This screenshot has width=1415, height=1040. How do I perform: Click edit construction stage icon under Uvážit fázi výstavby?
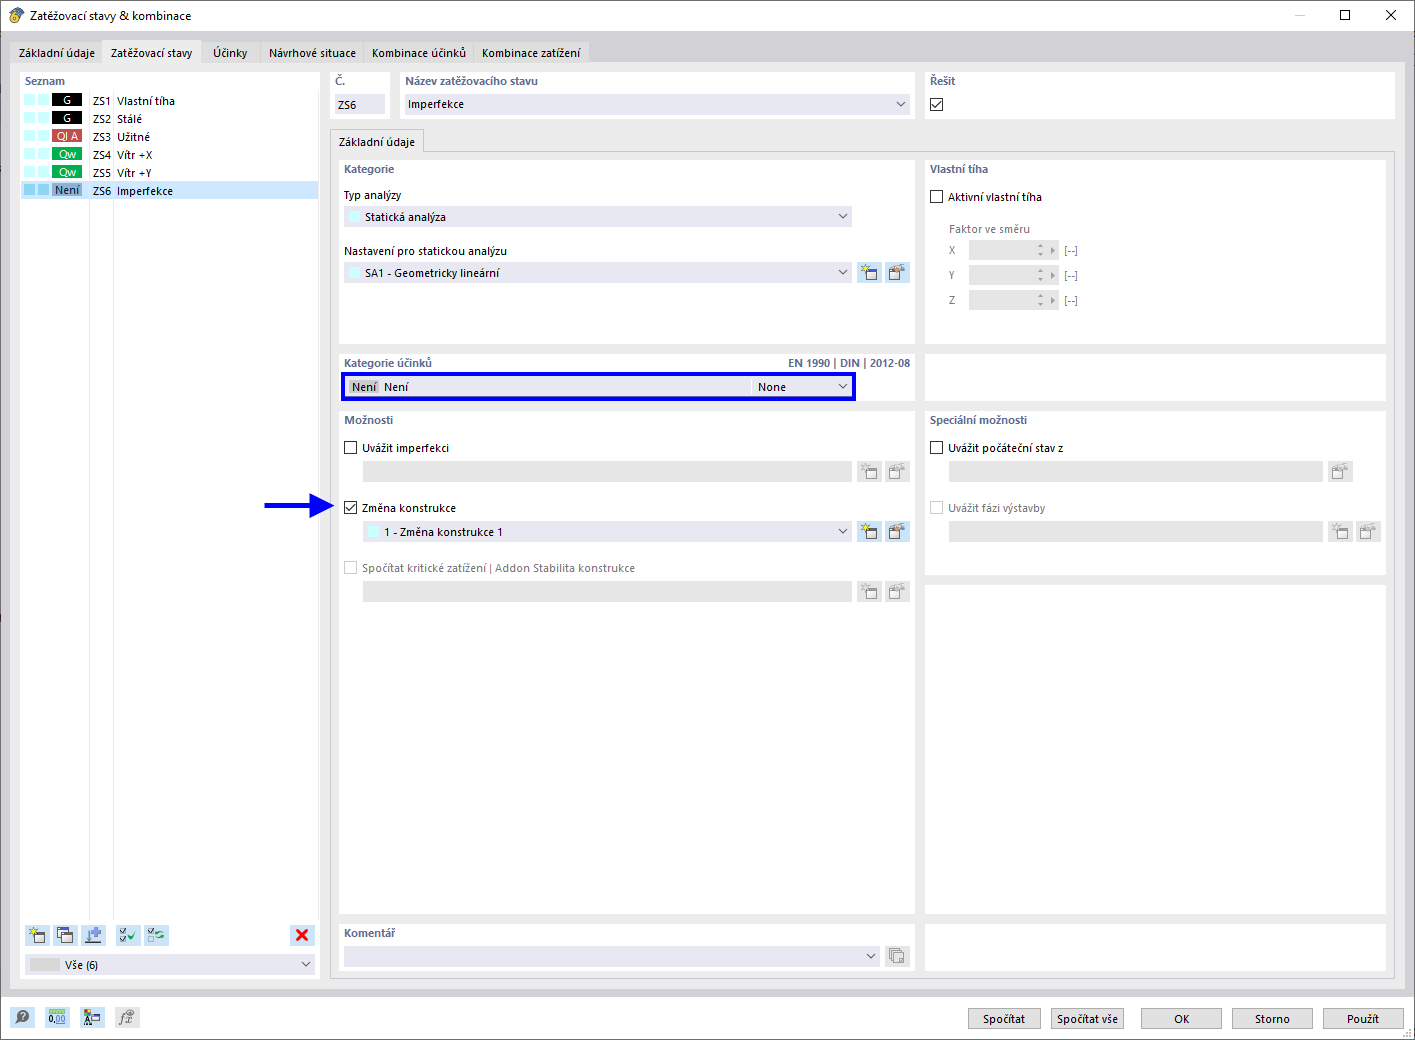point(1368,531)
